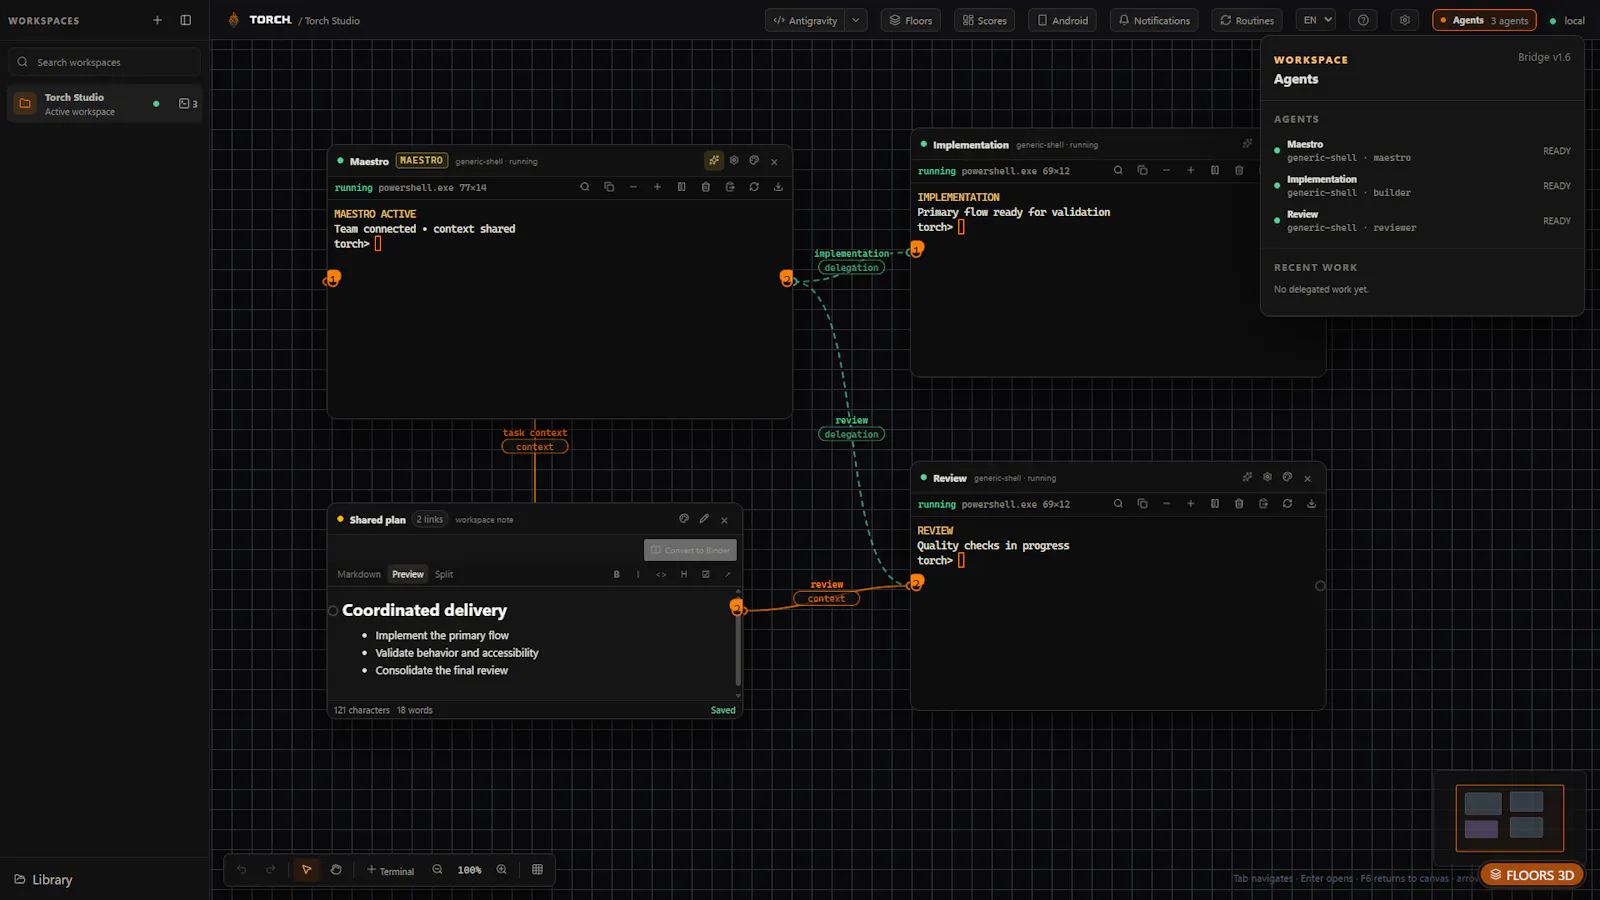Toggle bold formatting in Shared plan
The width and height of the screenshot is (1600, 900).
tap(616, 574)
